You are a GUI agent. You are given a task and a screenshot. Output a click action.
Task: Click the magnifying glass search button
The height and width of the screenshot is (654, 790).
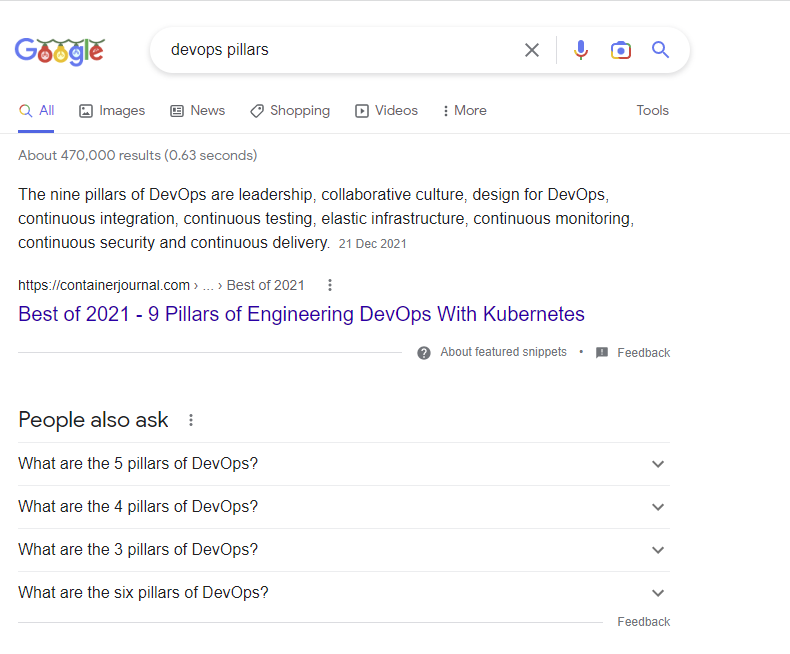click(660, 50)
